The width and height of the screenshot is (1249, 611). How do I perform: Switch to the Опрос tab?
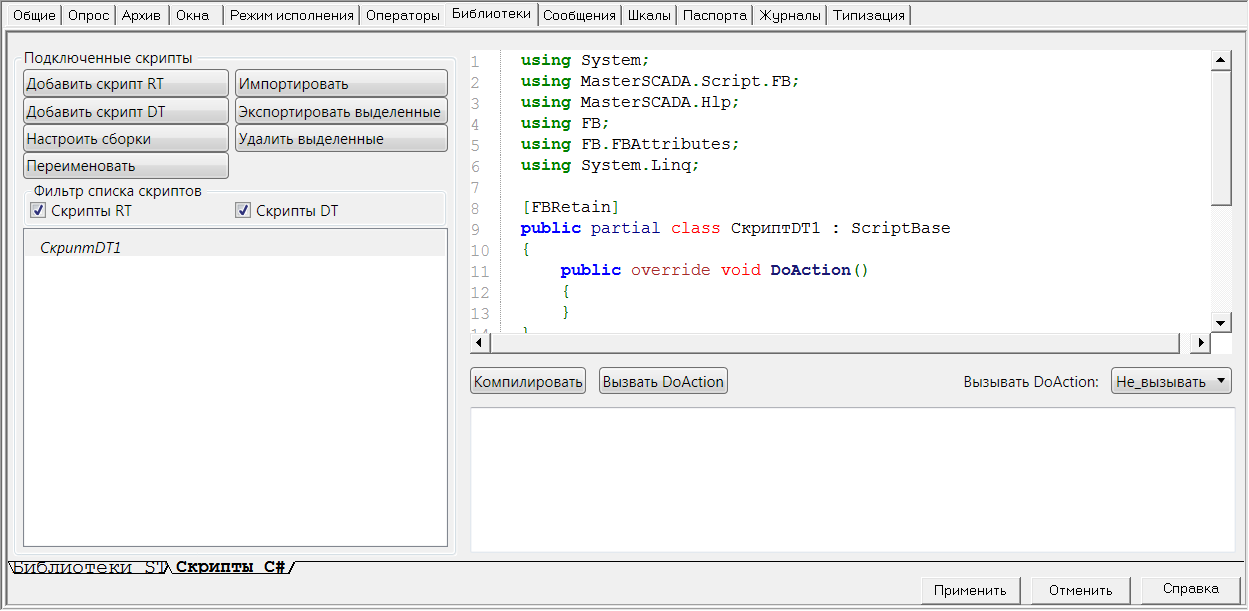(x=88, y=15)
